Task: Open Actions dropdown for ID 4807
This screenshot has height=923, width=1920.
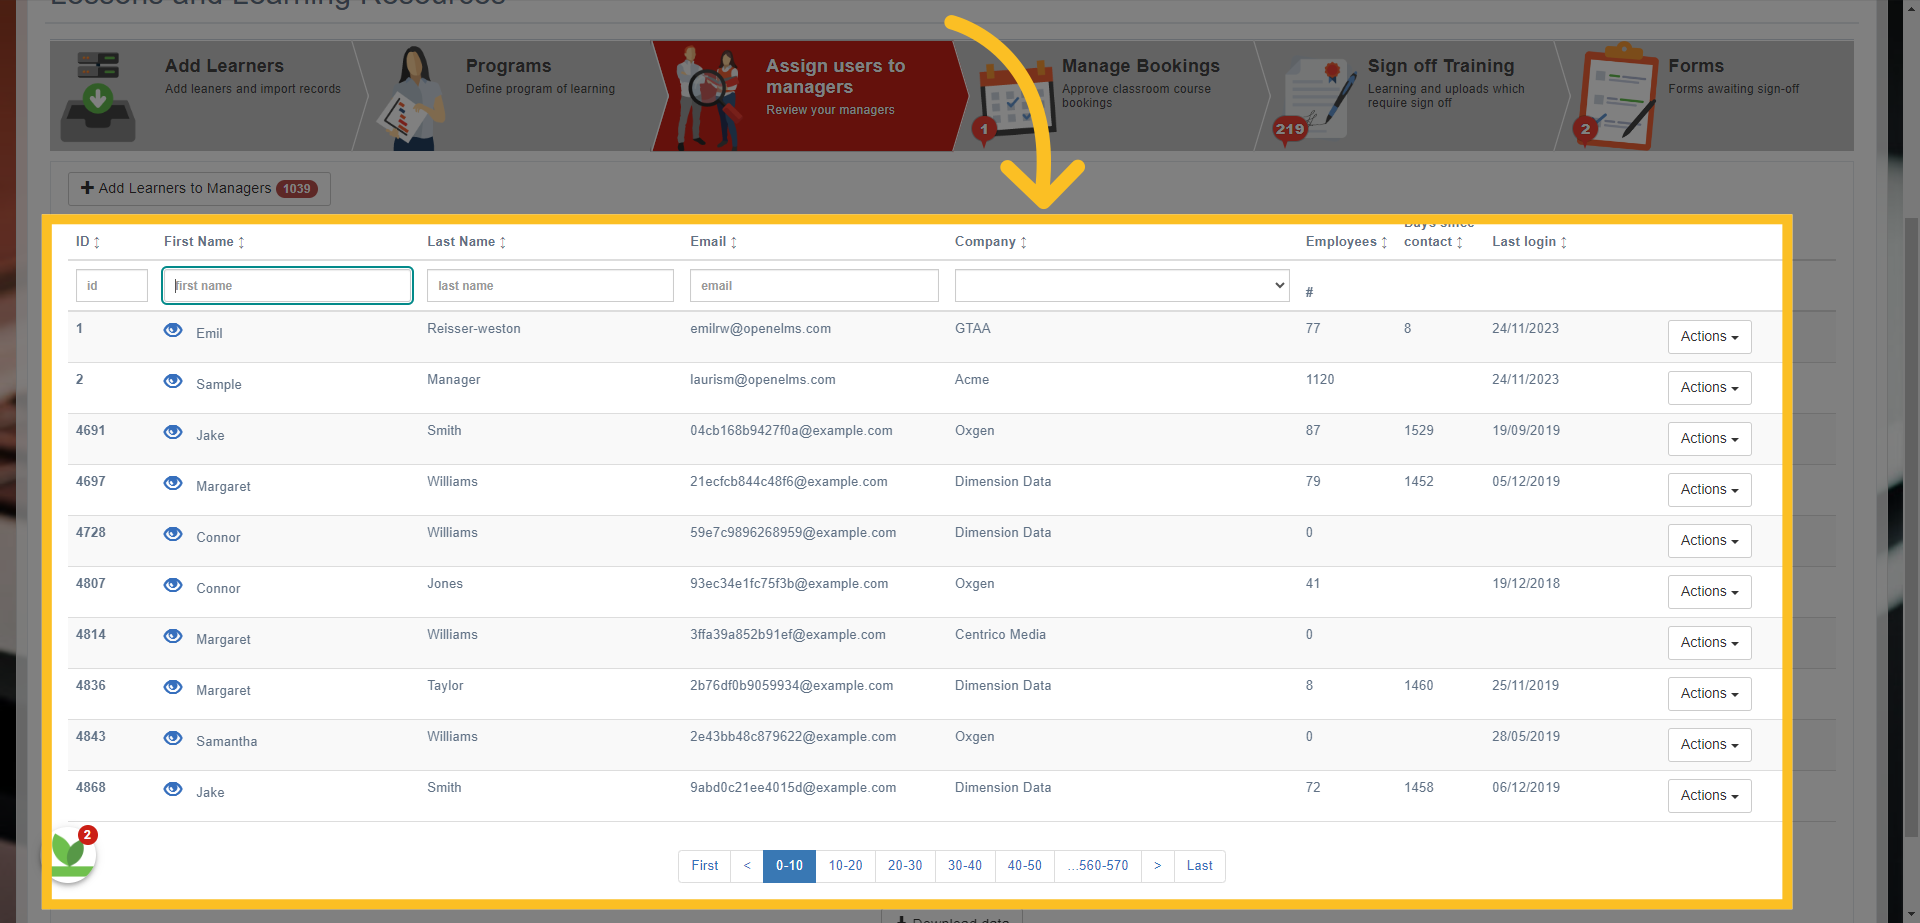Action: pyautogui.click(x=1709, y=592)
